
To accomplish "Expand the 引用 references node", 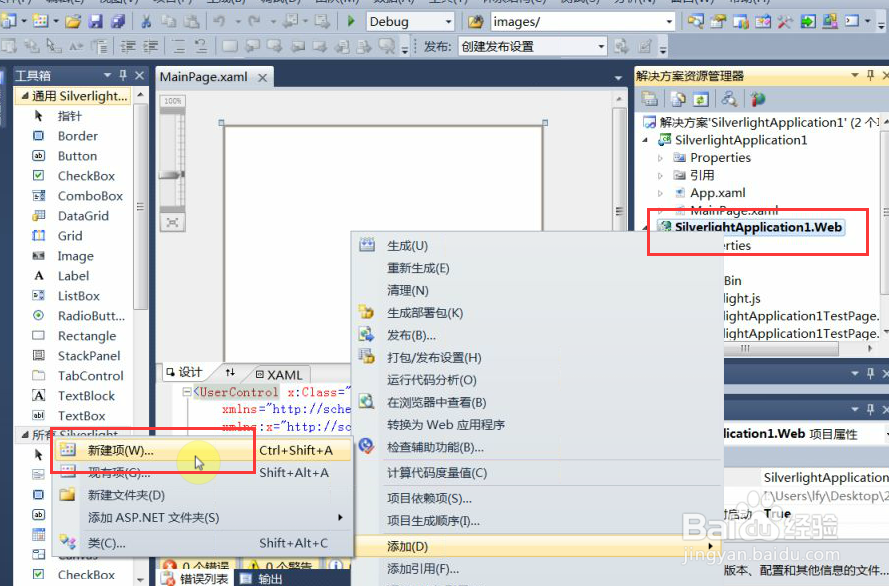I will (660, 176).
